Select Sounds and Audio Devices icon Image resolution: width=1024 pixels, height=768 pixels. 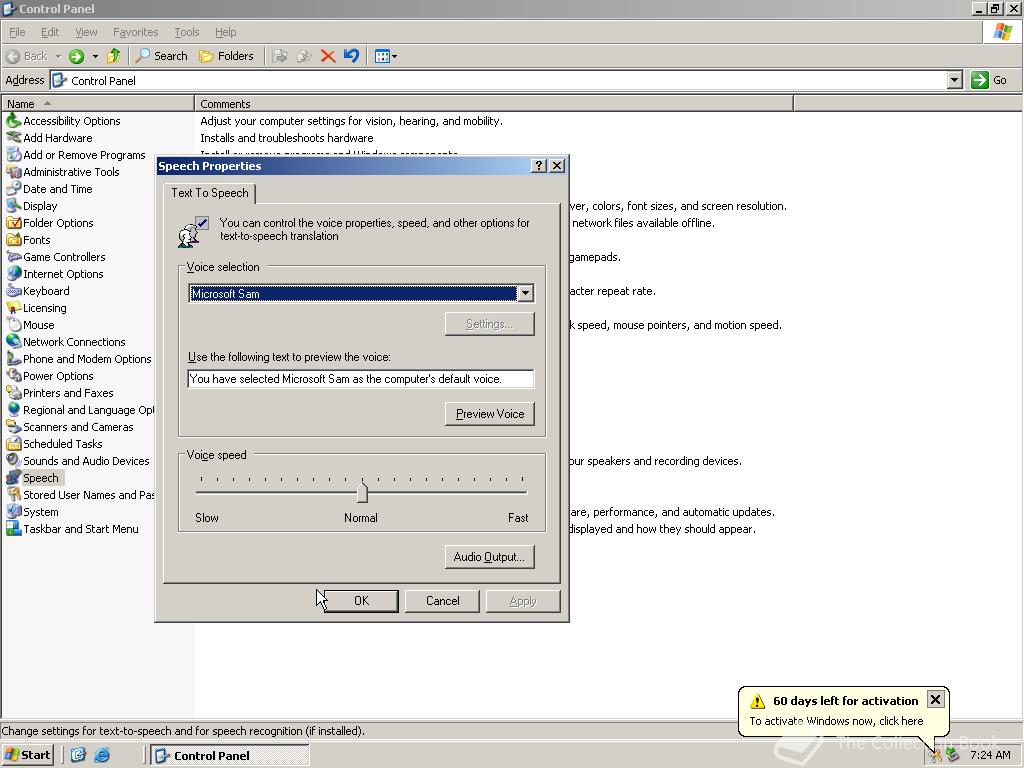point(14,460)
